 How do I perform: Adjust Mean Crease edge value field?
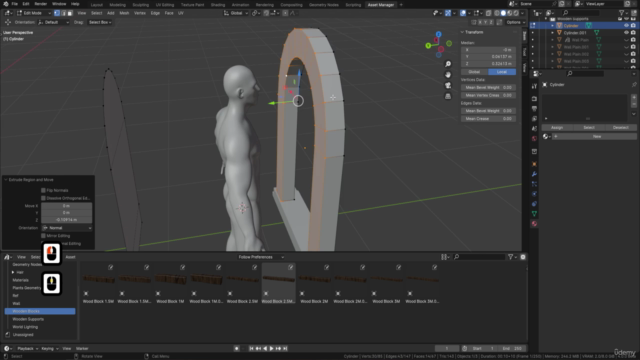489,119
